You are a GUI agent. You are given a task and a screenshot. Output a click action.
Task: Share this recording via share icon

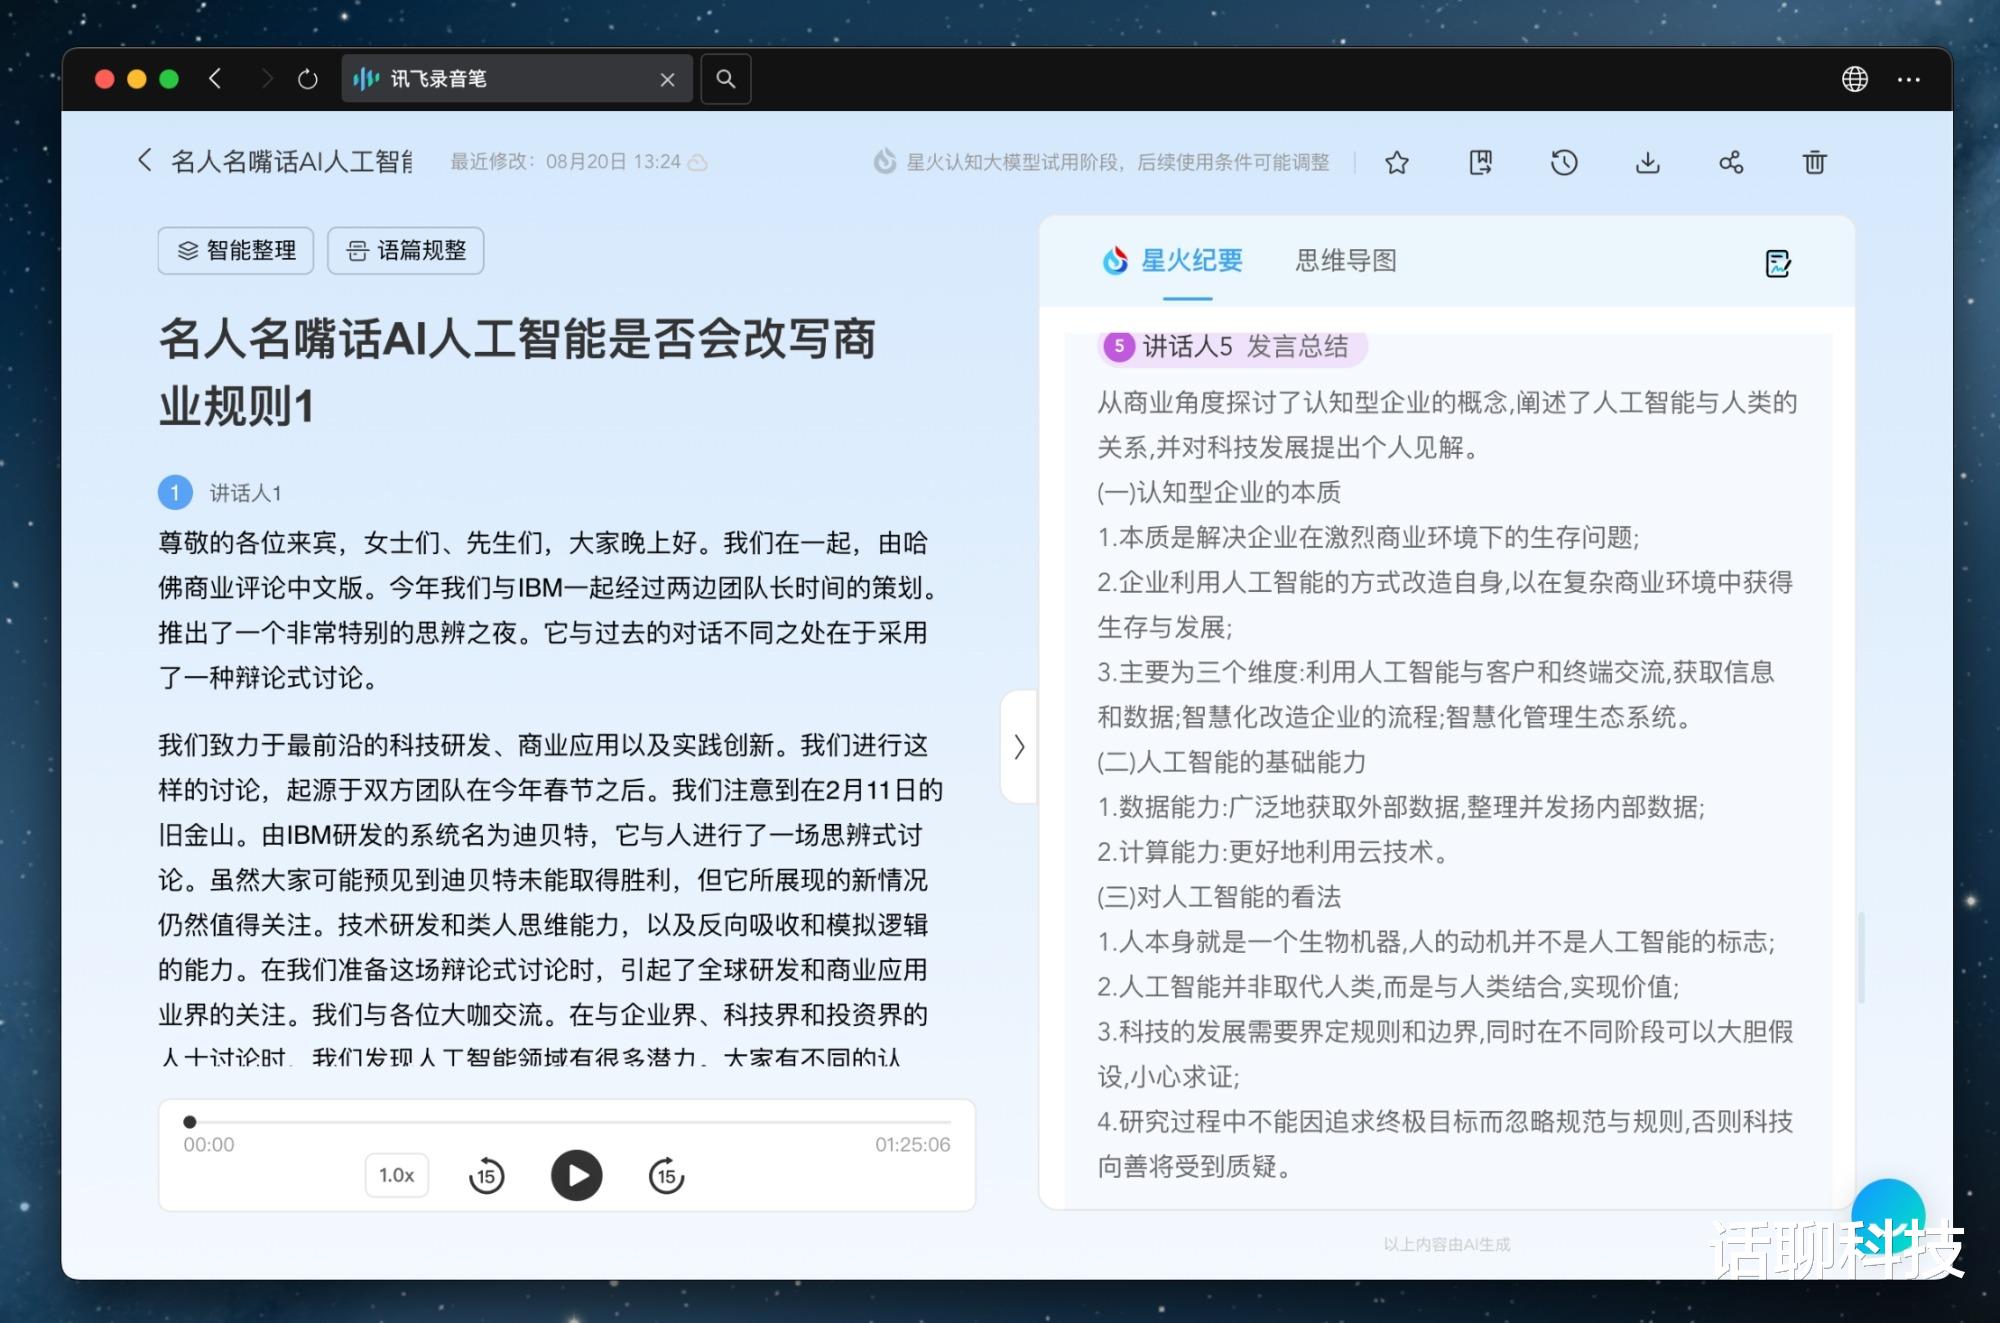point(1731,162)
